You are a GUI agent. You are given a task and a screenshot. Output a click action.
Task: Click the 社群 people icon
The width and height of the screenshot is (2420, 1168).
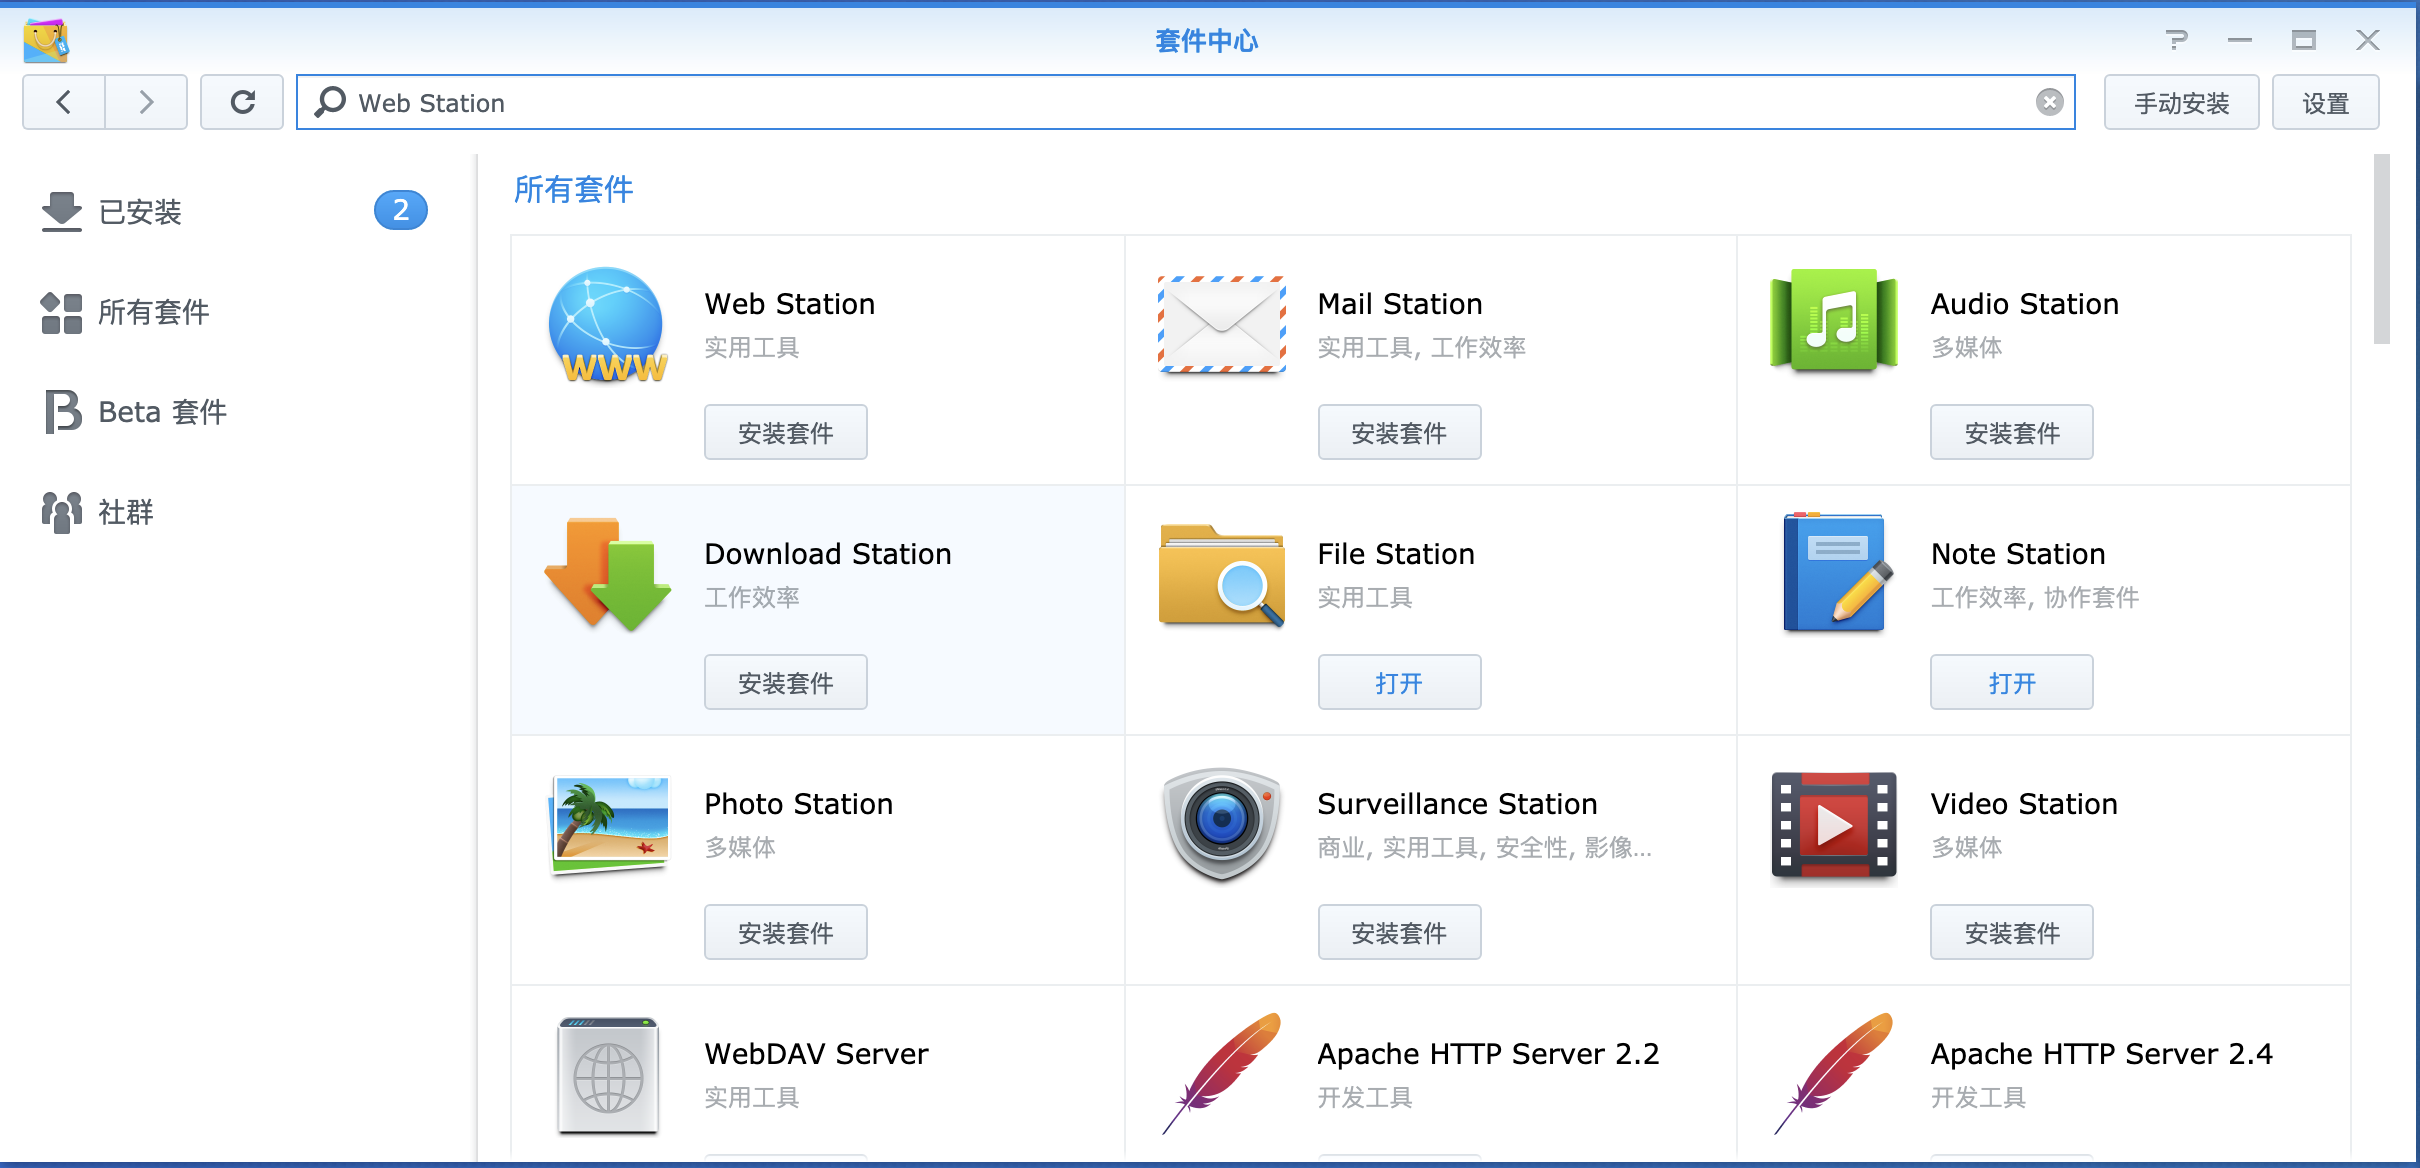tap(61, 512)
